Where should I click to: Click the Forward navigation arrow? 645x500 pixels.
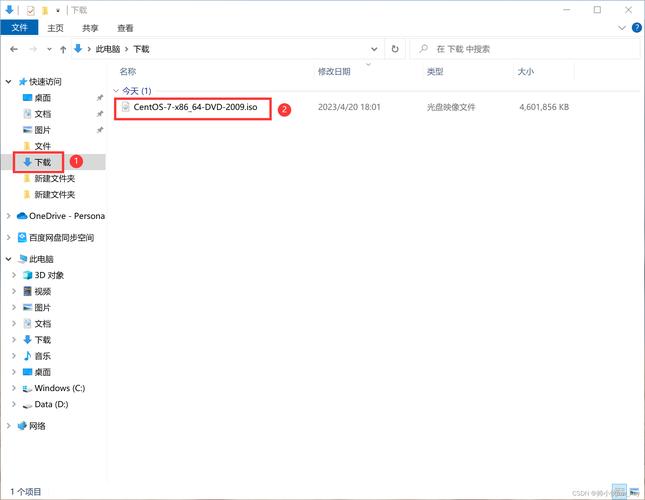coord(33,49)
